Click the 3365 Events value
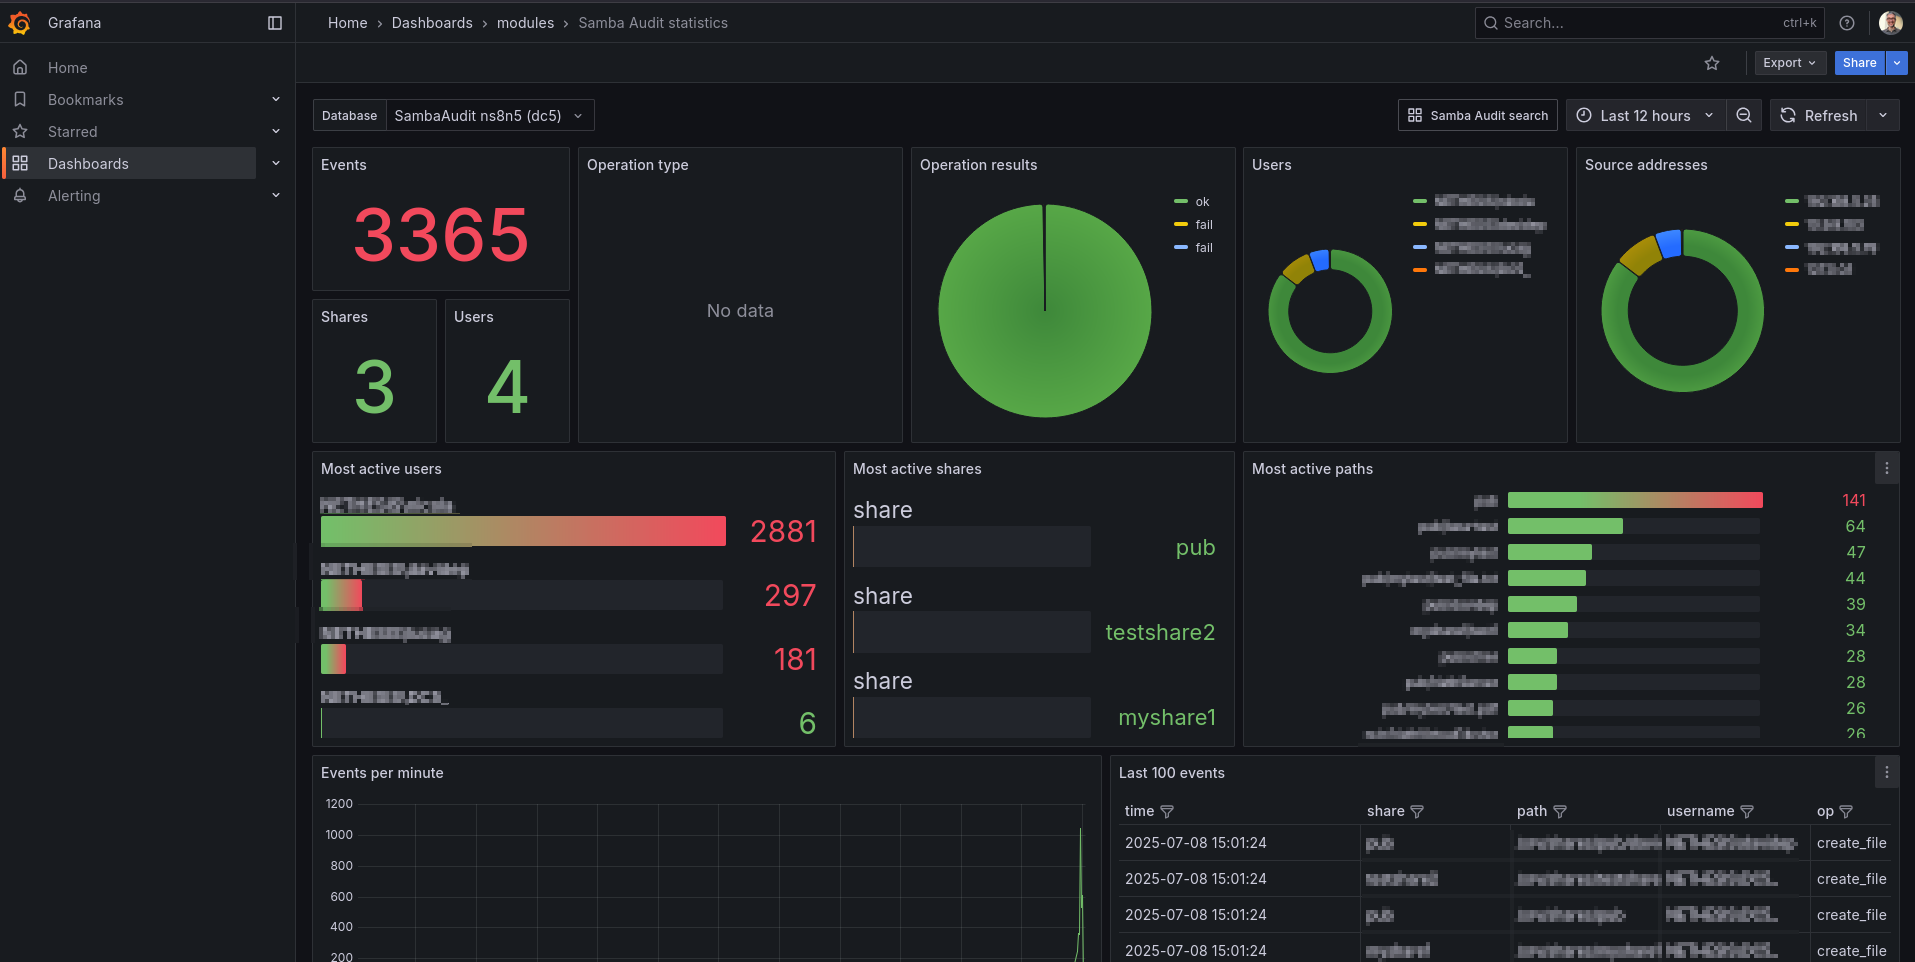The width and height of the screenshot is (1915, 962). coord(441,235)
